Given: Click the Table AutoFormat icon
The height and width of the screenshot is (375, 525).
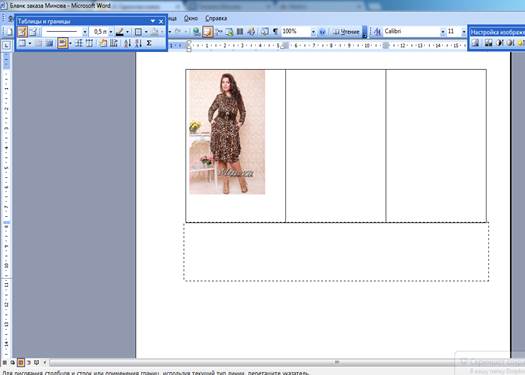Looking at the screenshot, I should pyautogui.click(x=103, y=43).
